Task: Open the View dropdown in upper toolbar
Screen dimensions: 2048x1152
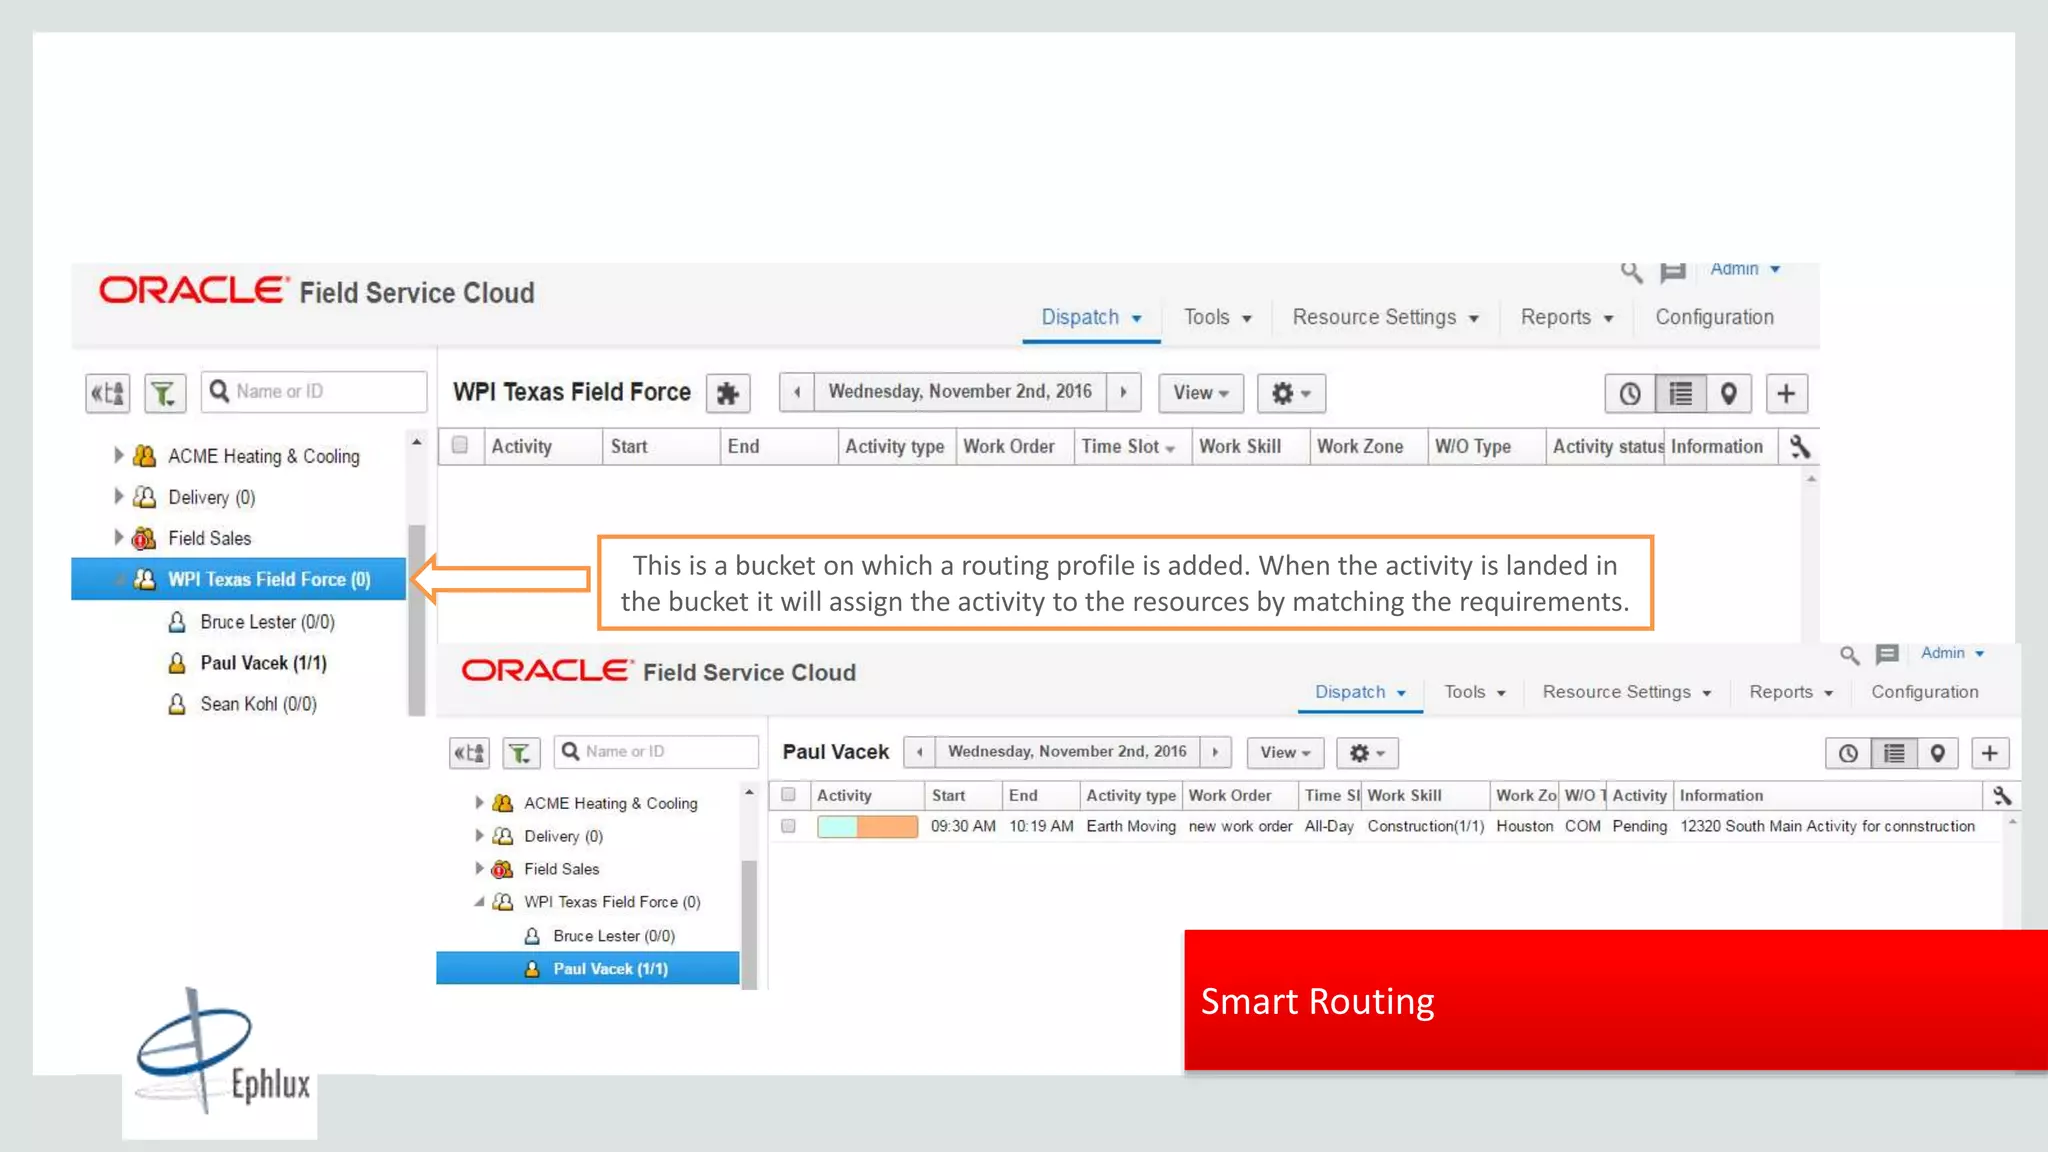Action: 1201,393
